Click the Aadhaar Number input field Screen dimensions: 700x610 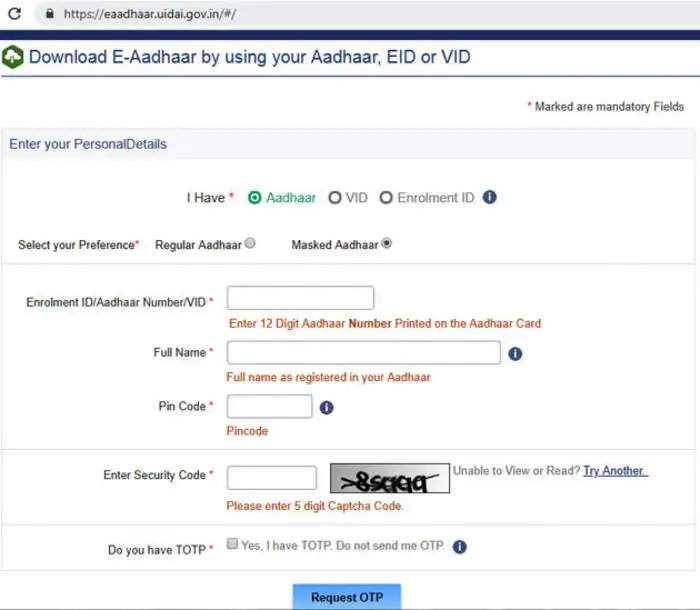[300, 298]
